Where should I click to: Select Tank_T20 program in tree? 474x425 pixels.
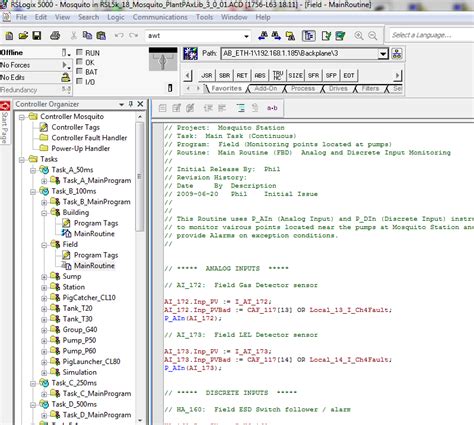pos(77,308)
